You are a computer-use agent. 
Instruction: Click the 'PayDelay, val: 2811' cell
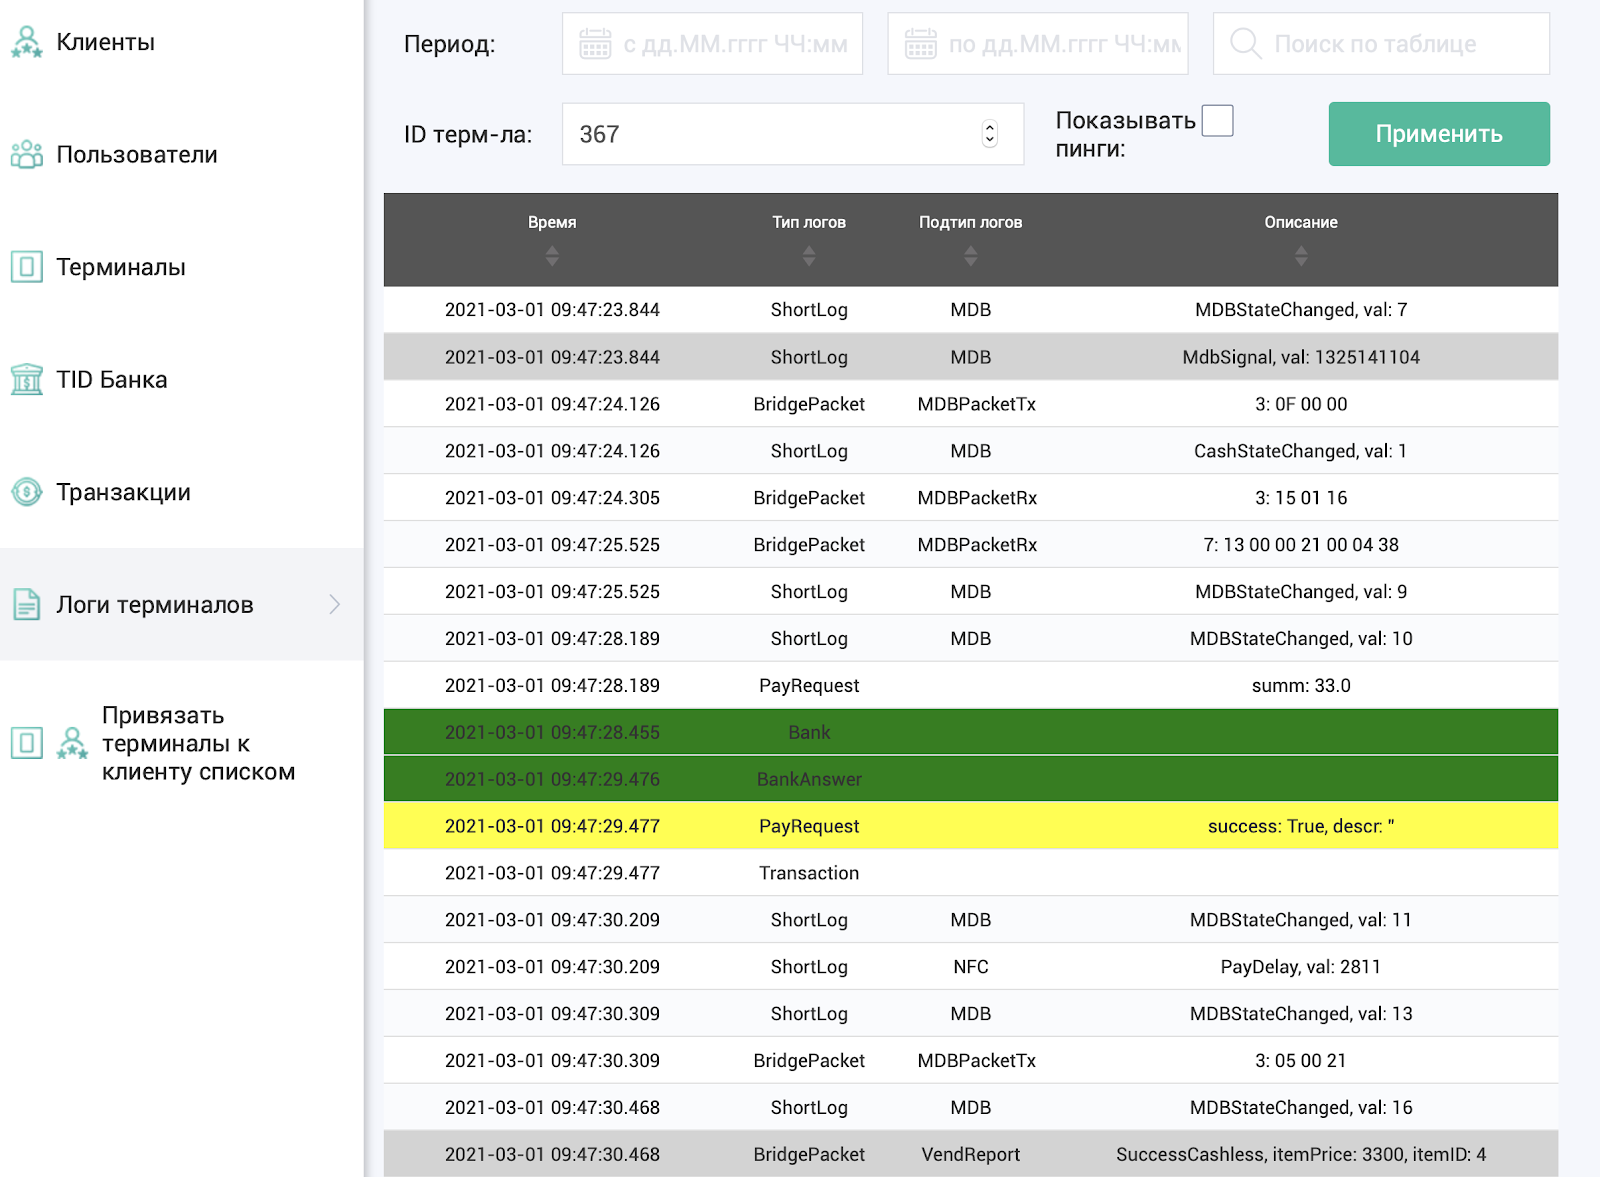1301,967
